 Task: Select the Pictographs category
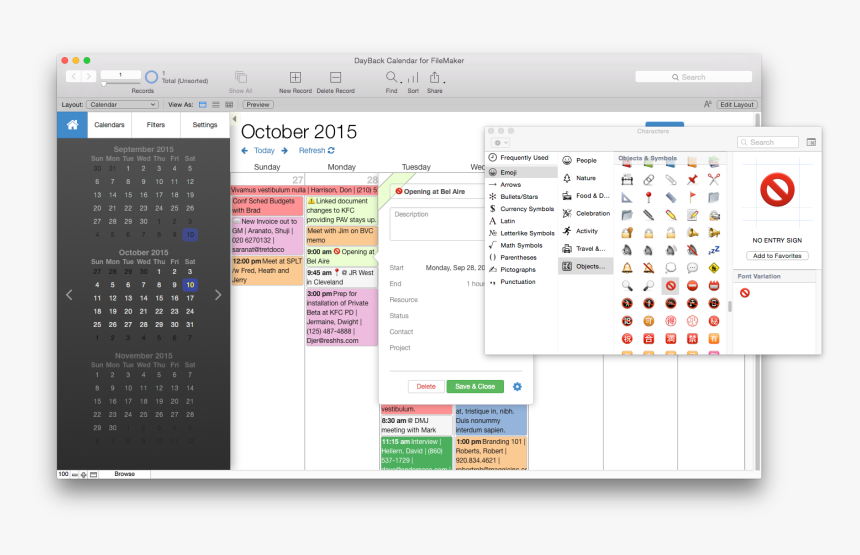(523, 270)
